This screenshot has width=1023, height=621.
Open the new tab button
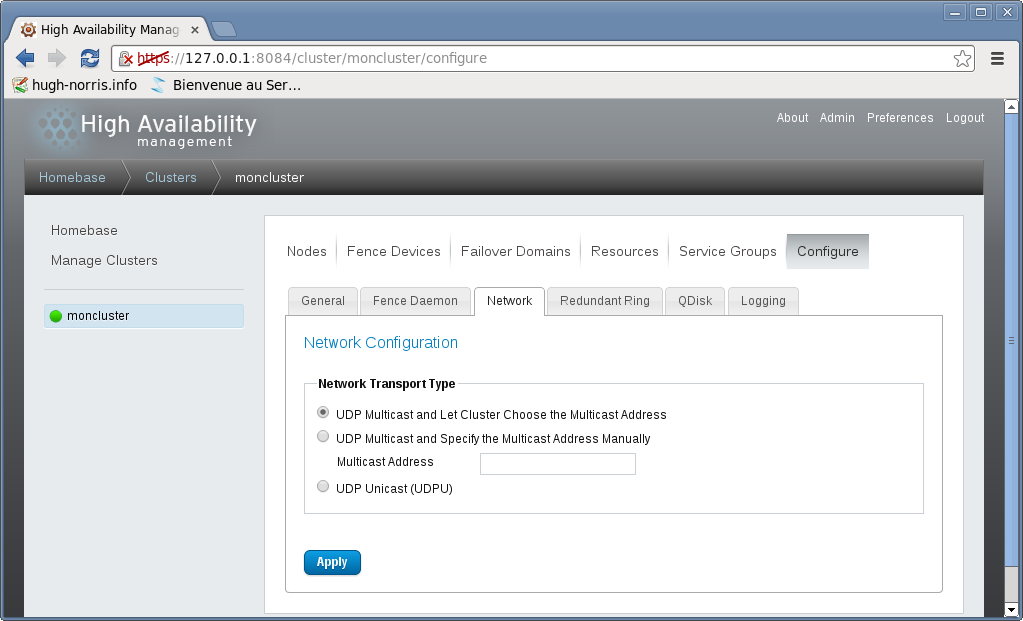pyautogui.click(x=224, y=28)
